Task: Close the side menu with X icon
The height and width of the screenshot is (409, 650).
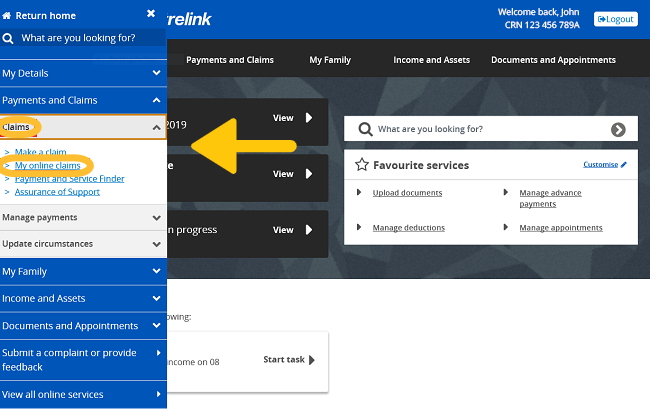Action: click(x=151, y=14)
